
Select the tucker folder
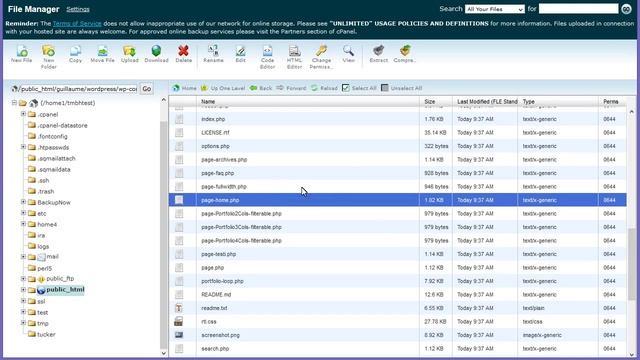click(x=46, y=334)
